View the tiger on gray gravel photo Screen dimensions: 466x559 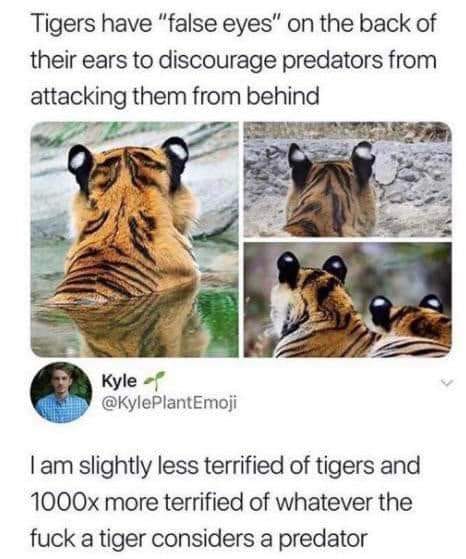point(348,179)
